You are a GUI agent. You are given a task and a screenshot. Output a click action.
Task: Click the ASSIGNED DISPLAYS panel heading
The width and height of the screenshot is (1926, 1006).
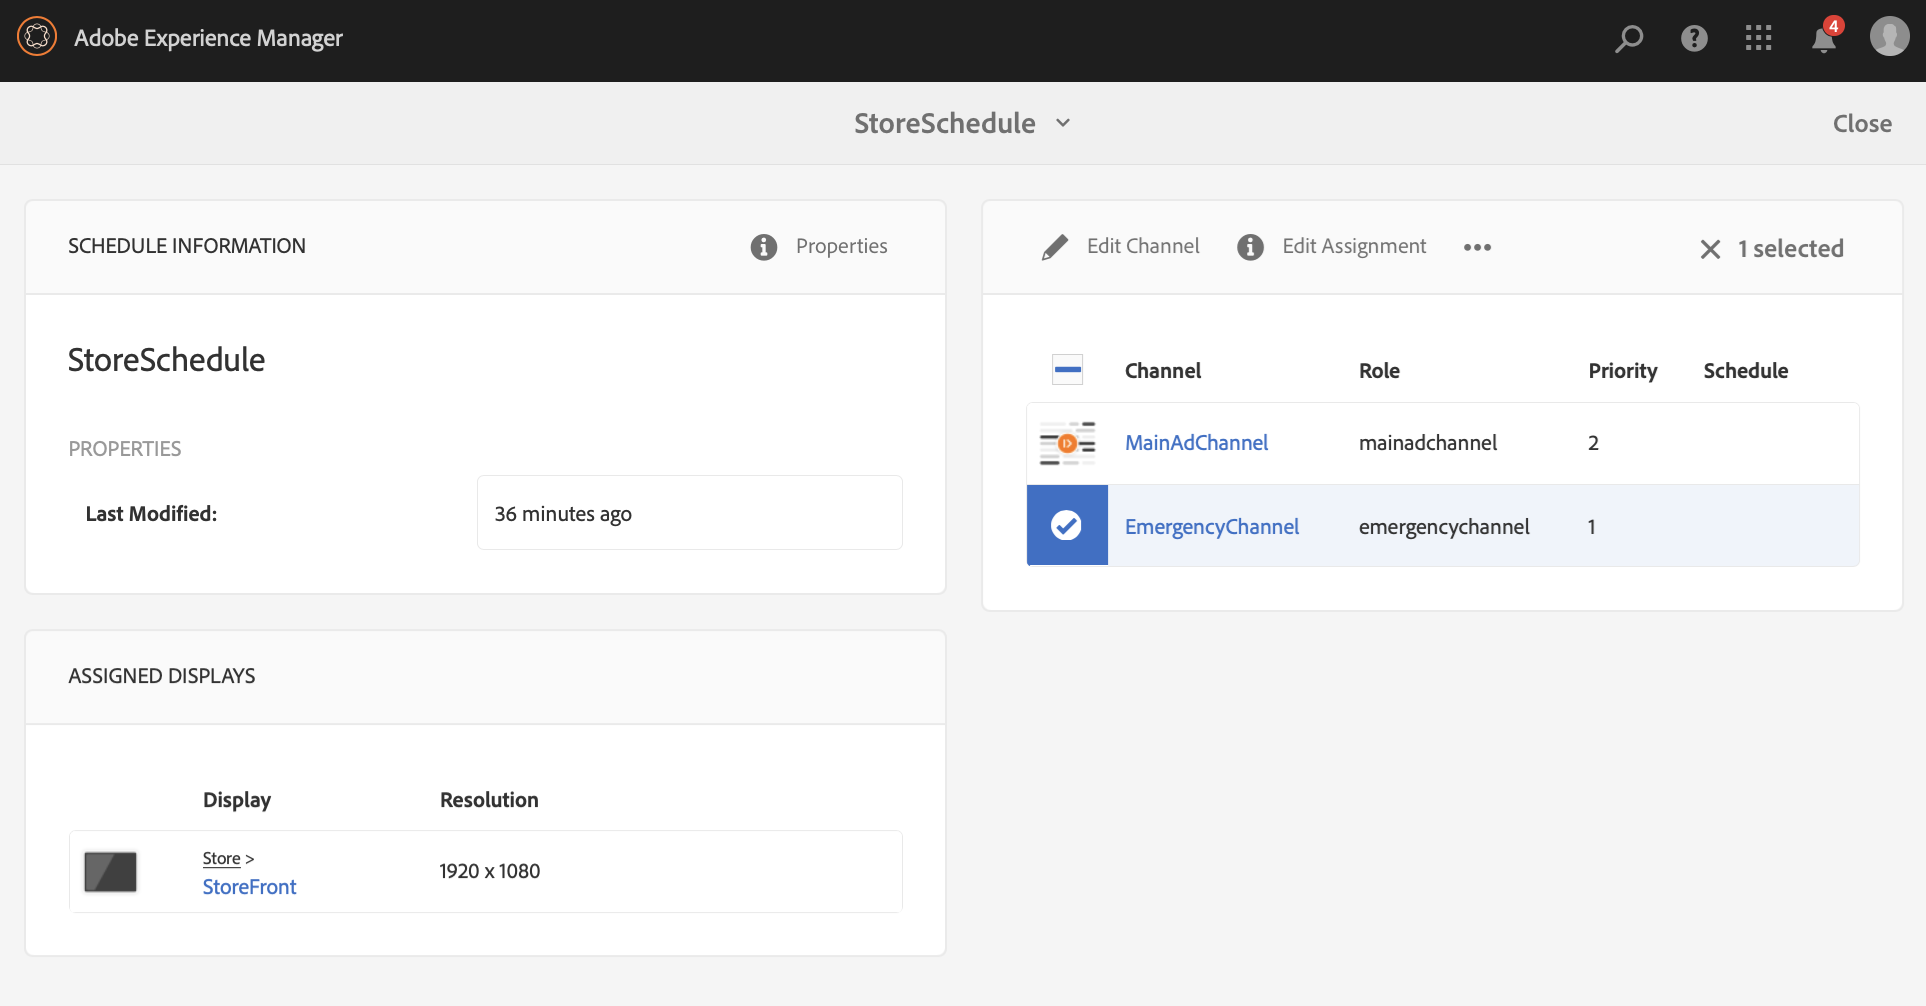(x=162, y=676)
